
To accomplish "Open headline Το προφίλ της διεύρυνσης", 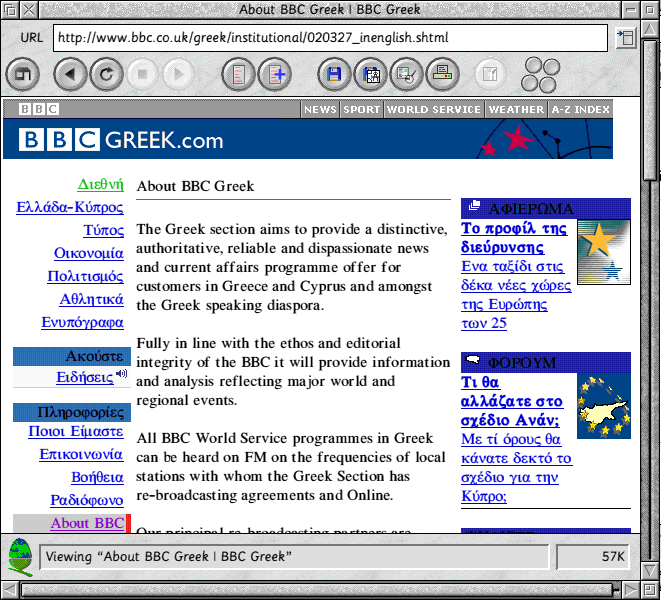I will point(514,238).
